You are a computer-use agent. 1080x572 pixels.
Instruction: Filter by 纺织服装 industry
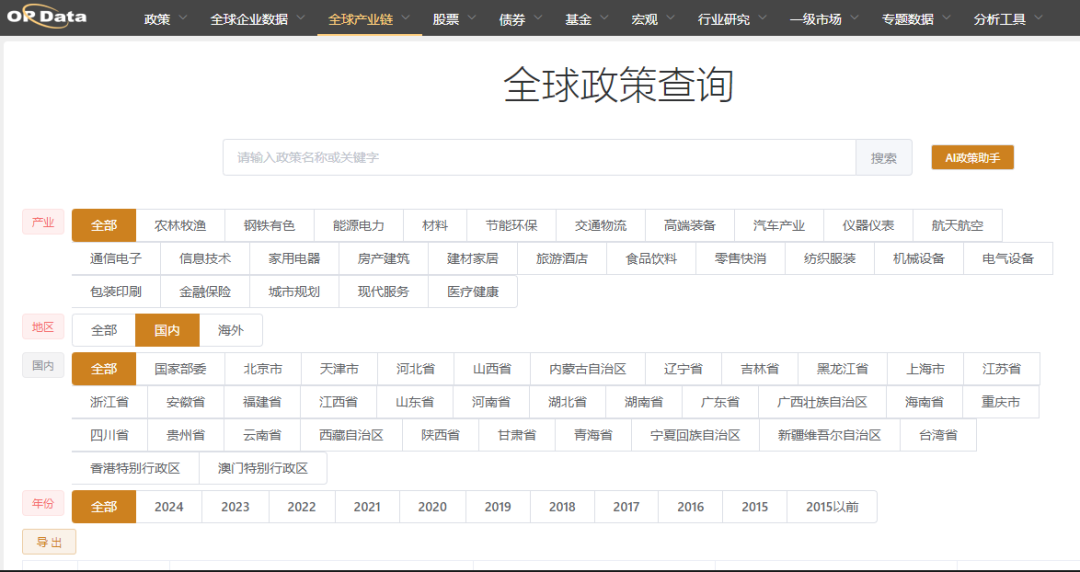[830, 258]
